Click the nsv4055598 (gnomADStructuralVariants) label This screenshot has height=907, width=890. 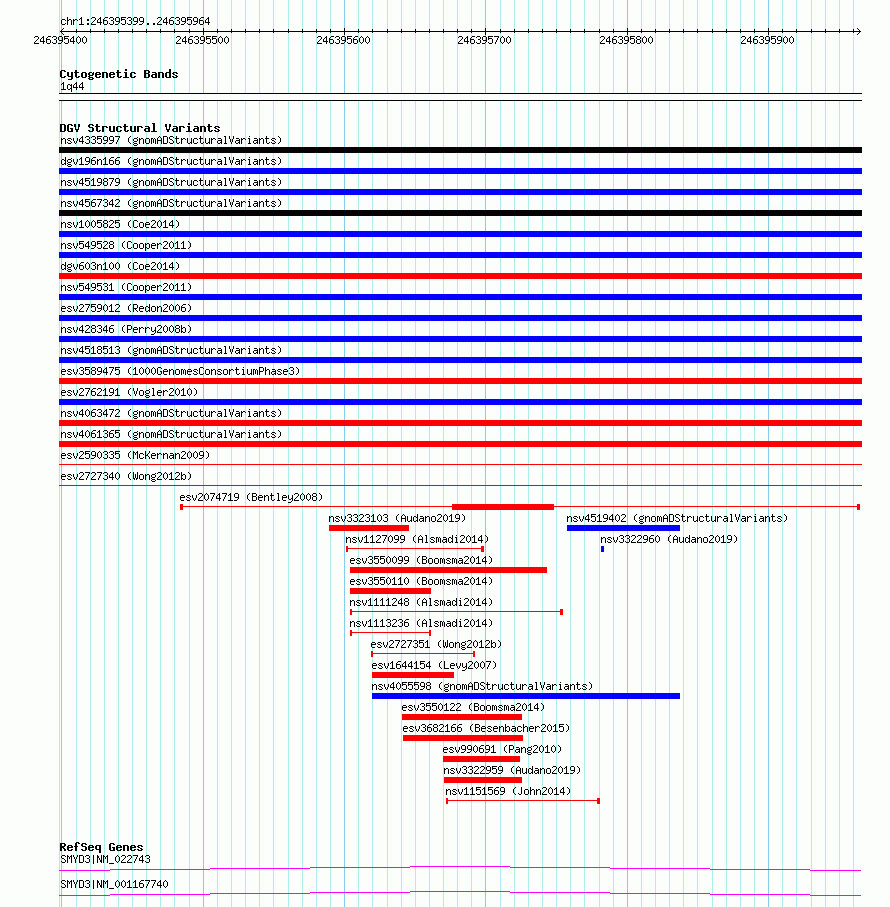482,687
